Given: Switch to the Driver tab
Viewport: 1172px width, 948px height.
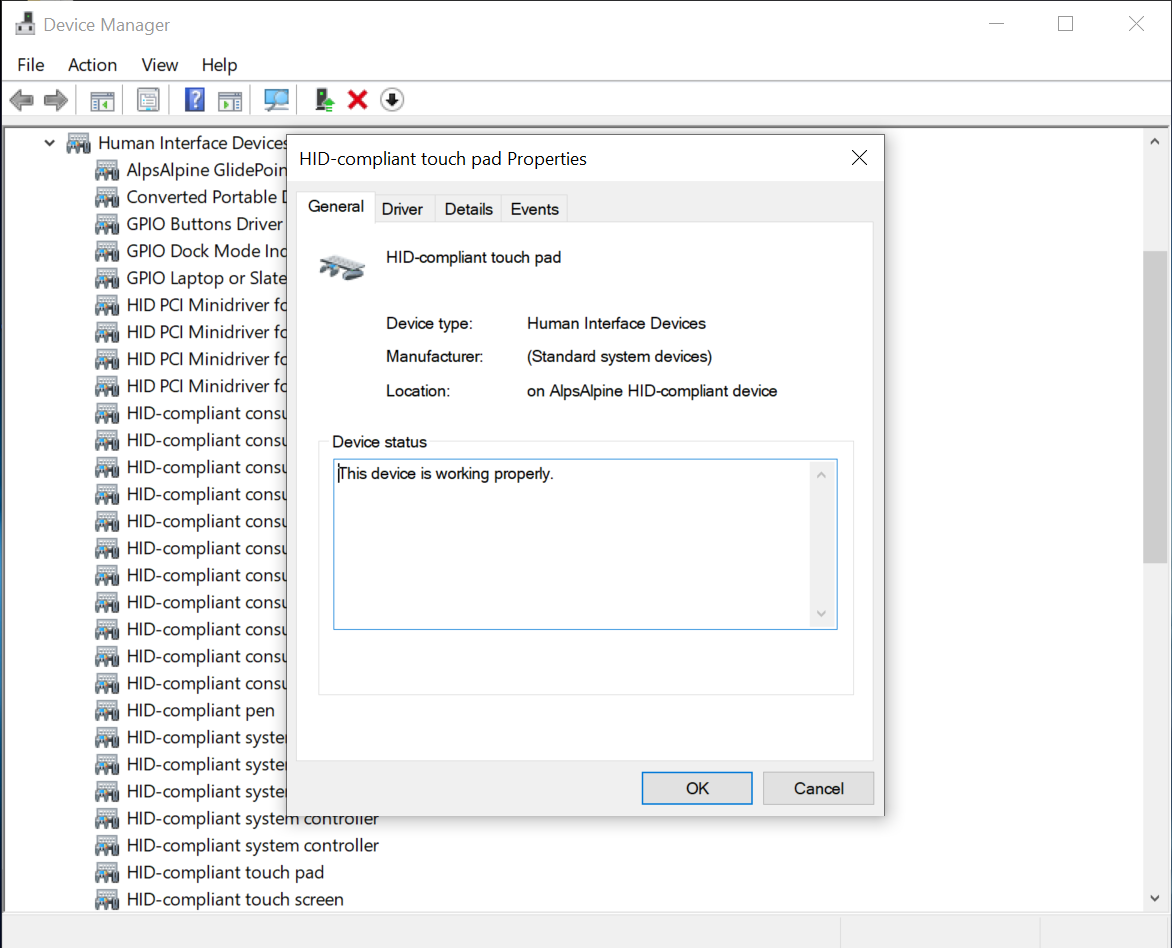Looking at the screenshot, I should point(402,209).
